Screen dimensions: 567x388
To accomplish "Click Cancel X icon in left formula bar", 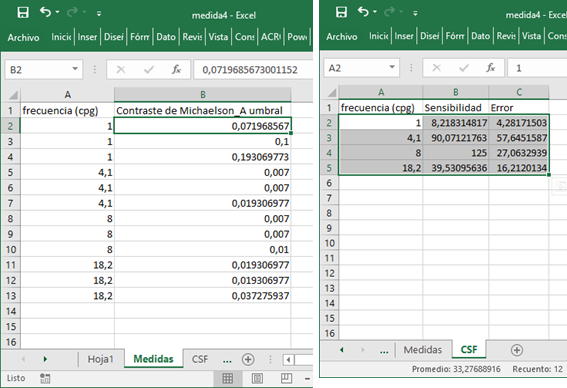I will pos(121,69).
